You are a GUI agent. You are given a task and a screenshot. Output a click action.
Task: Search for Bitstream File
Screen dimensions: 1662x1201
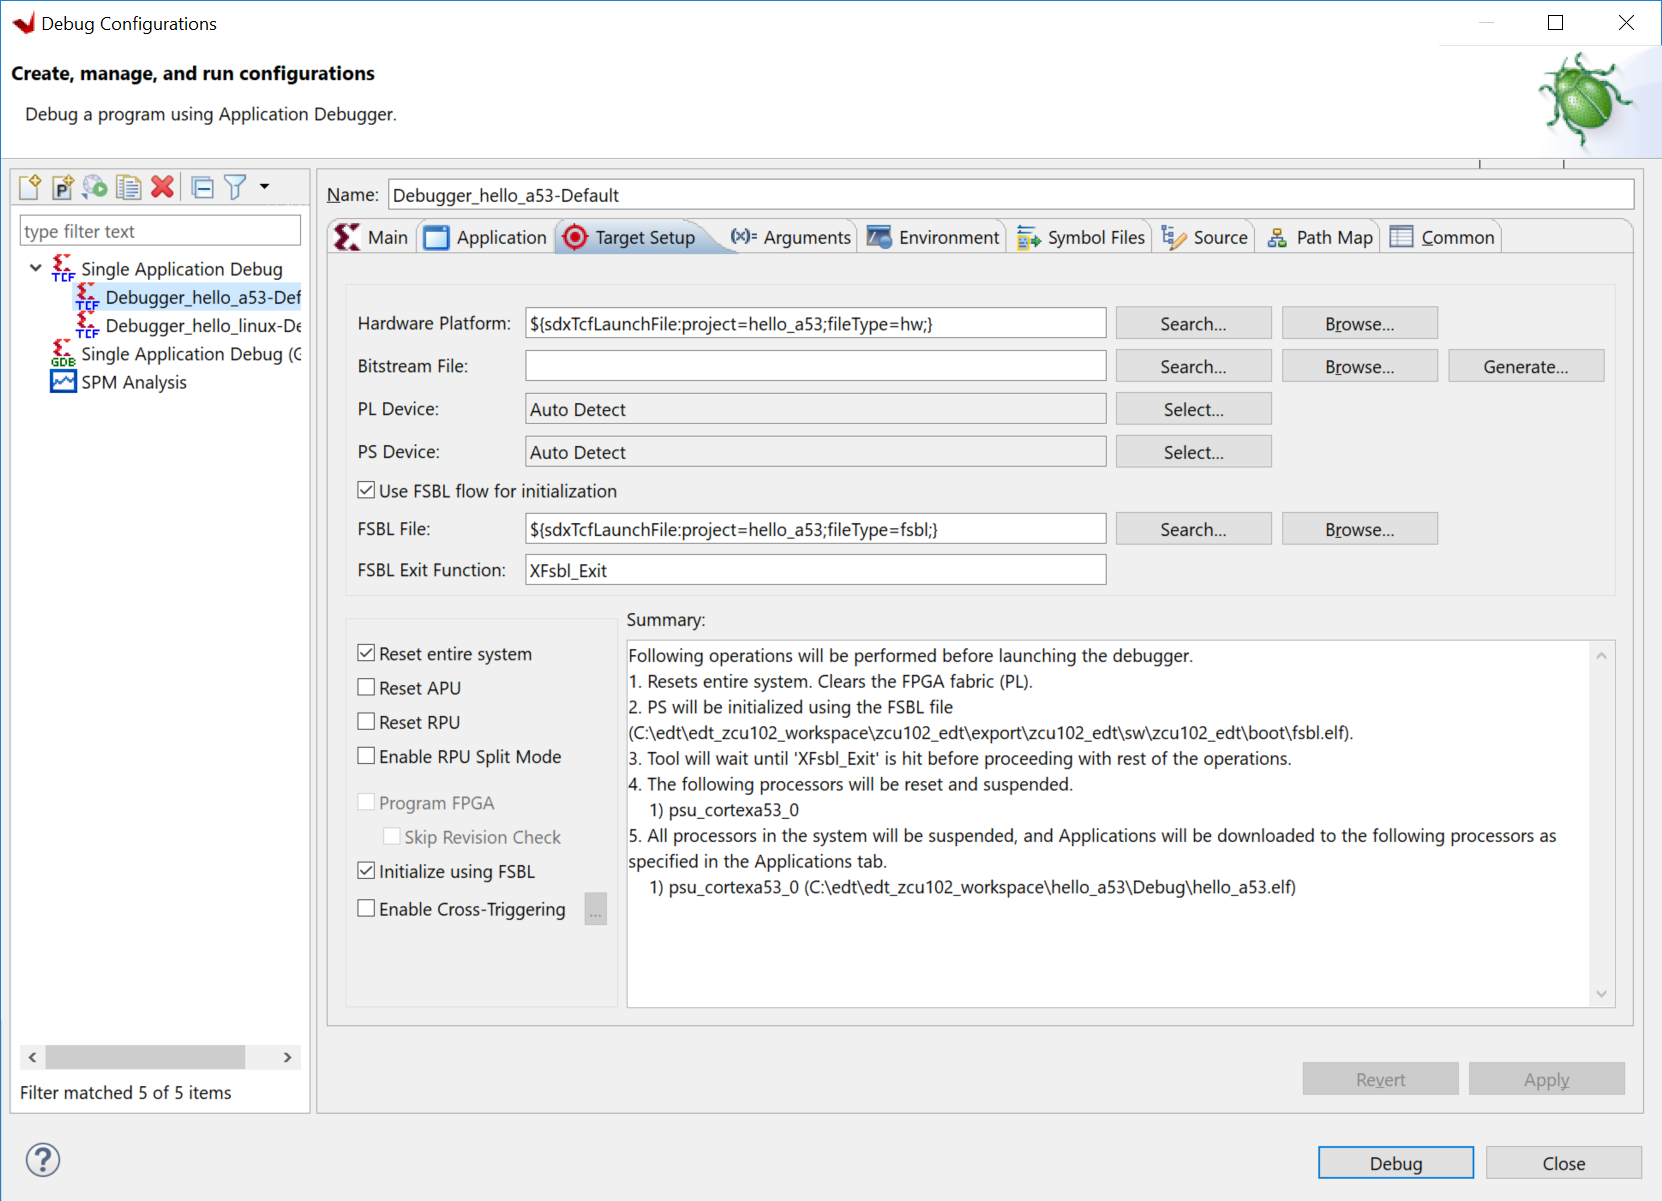pyautogui.click(x=1193, y=366)
